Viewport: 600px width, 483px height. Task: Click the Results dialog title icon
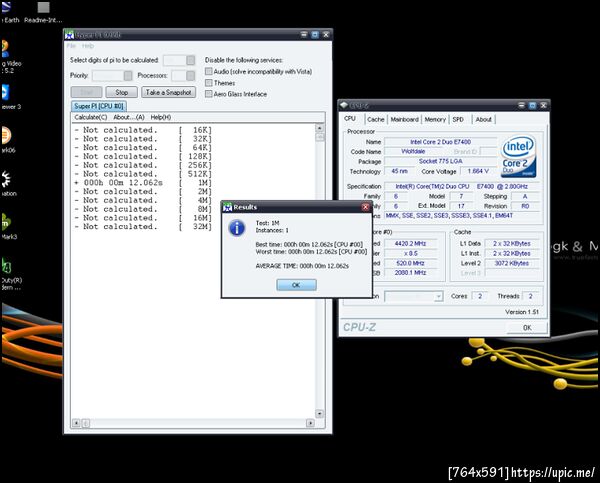(228, 207)
